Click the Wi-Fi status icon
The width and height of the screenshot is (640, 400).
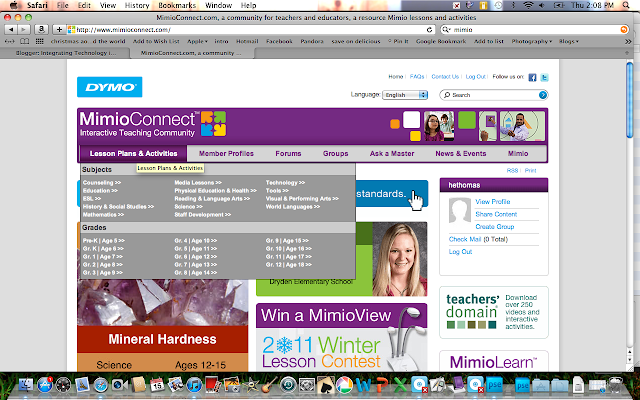[528, 5]
